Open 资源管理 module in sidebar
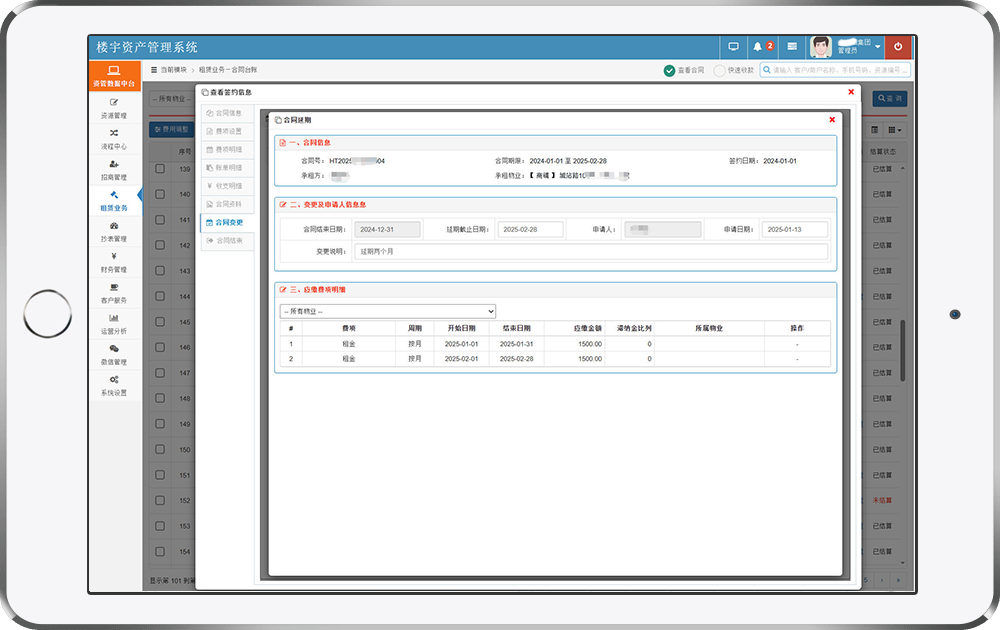The width and height of the screenshot is (1000, 630). [x=114, y=108]
